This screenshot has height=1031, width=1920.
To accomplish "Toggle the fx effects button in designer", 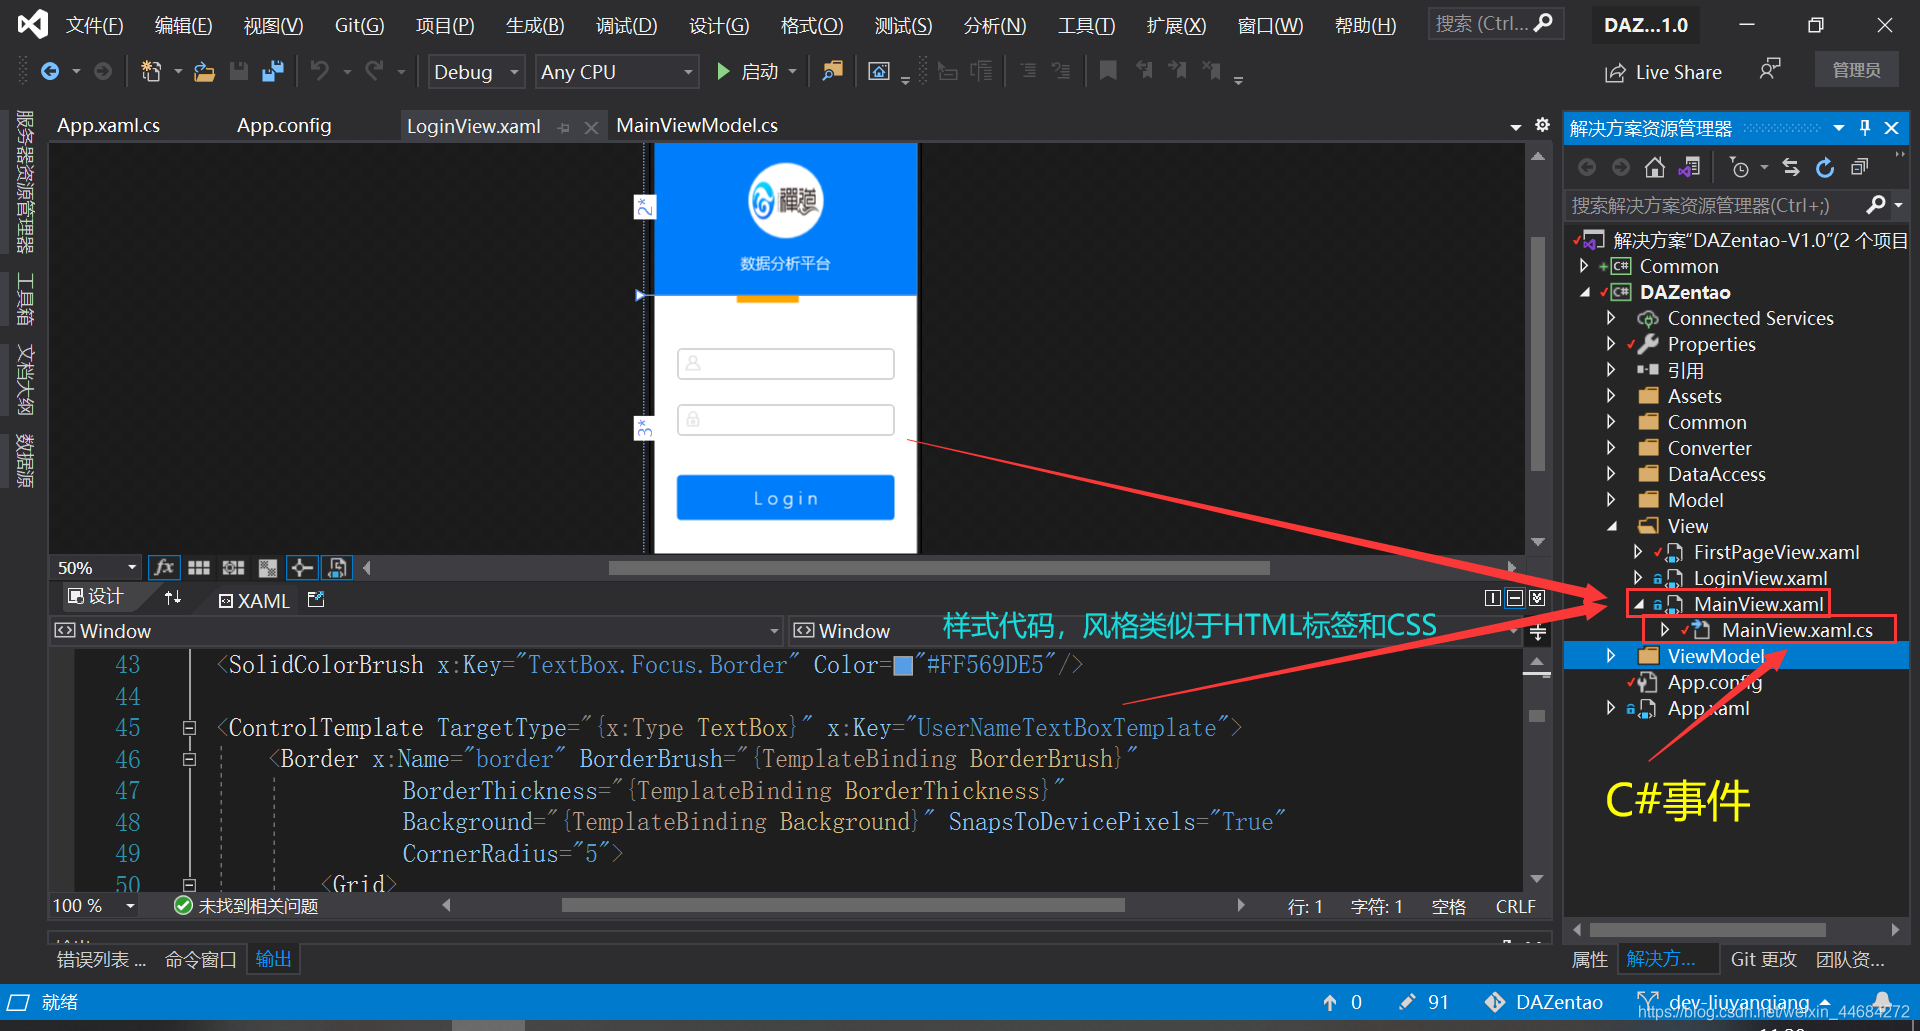I will (164, 568).
